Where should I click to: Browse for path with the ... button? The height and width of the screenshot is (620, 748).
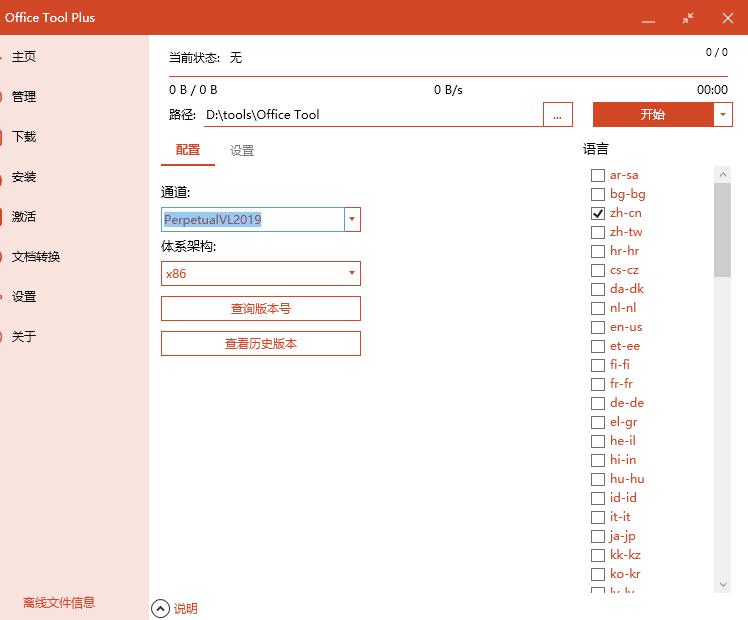click(x=558, y=114)
